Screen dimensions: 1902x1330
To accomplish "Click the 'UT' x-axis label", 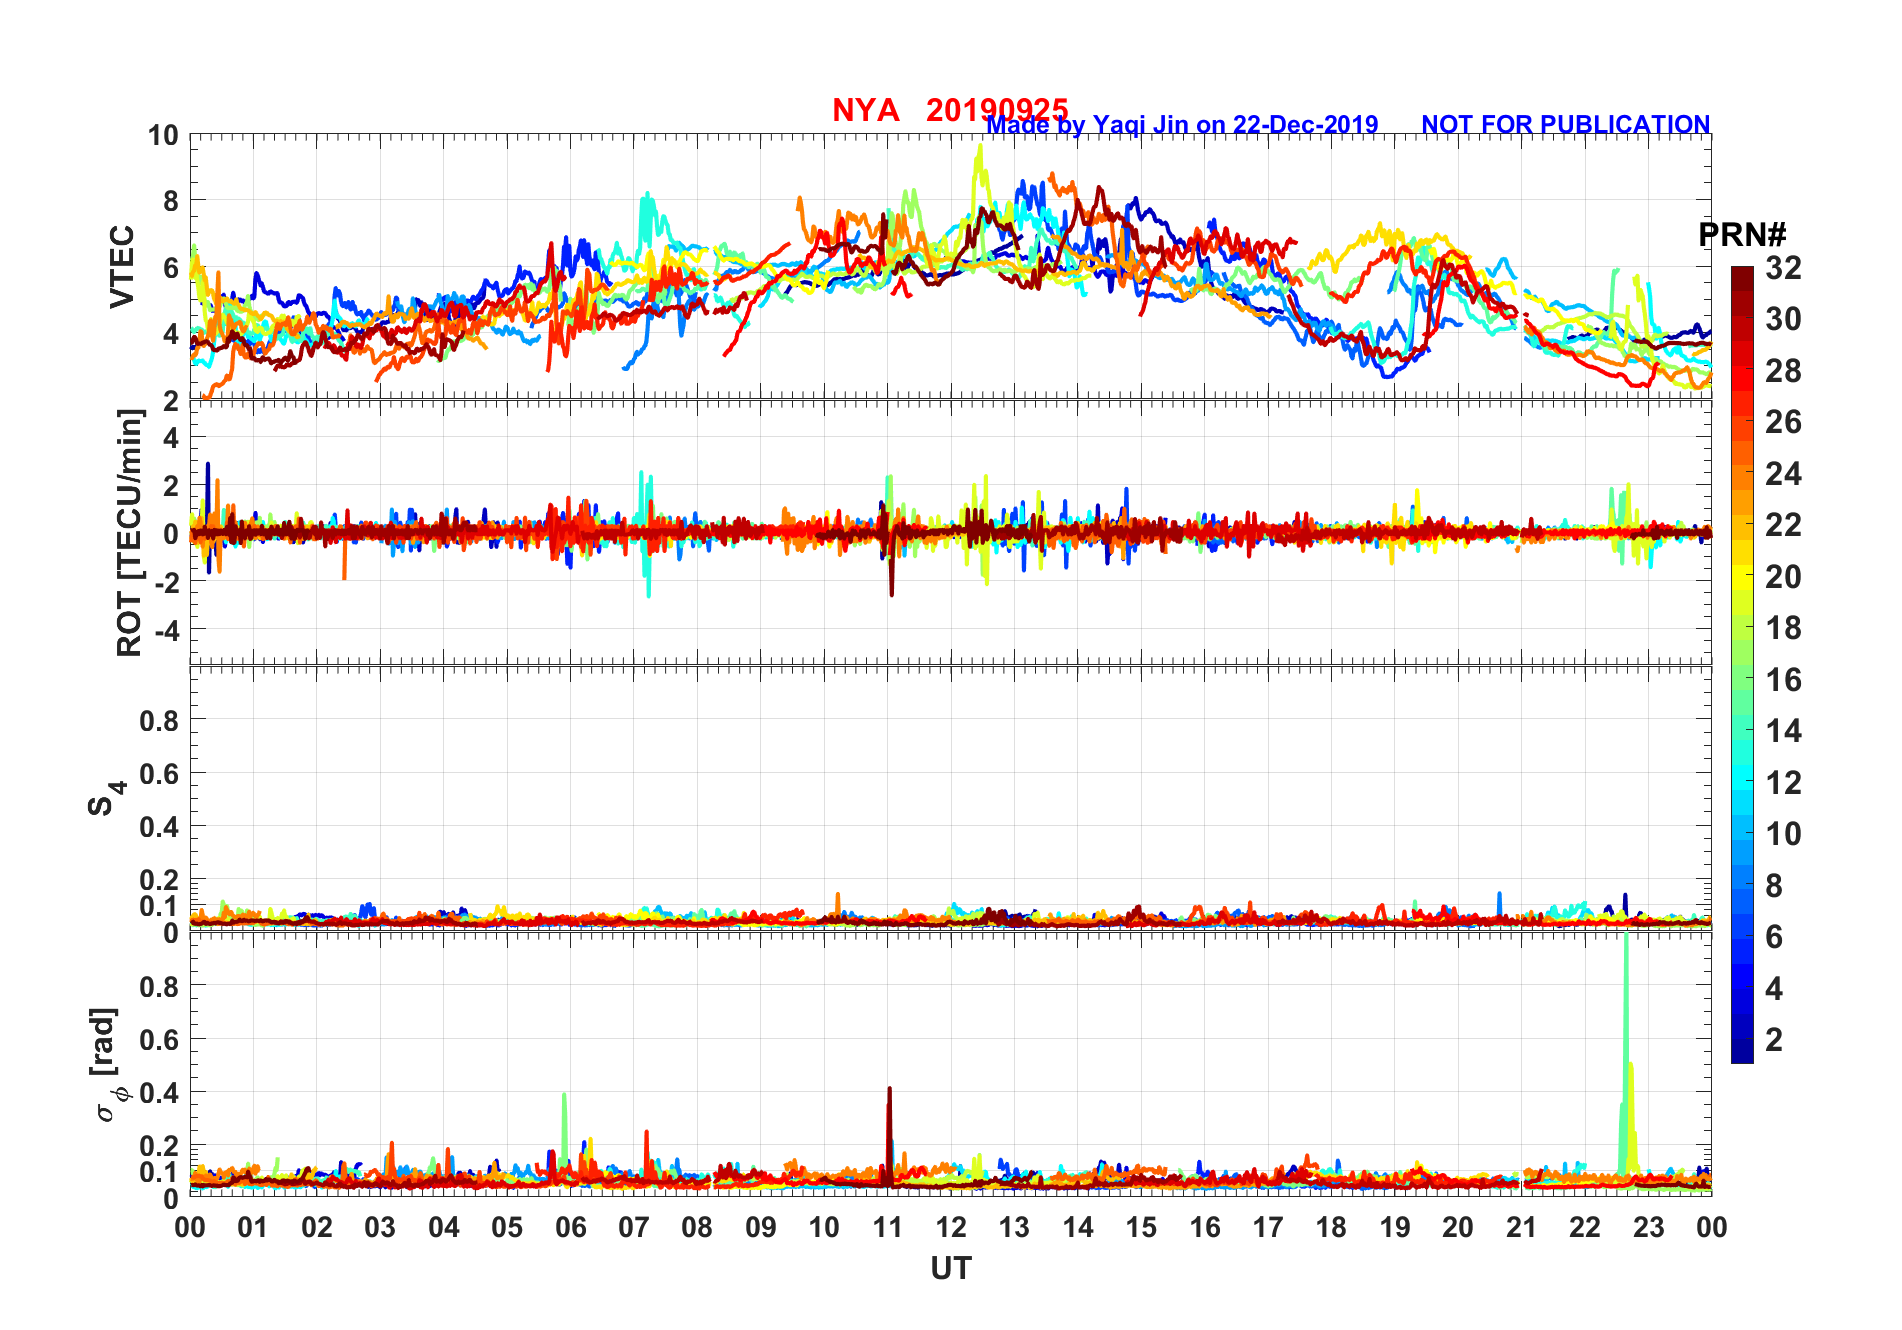I will 950,1268.
